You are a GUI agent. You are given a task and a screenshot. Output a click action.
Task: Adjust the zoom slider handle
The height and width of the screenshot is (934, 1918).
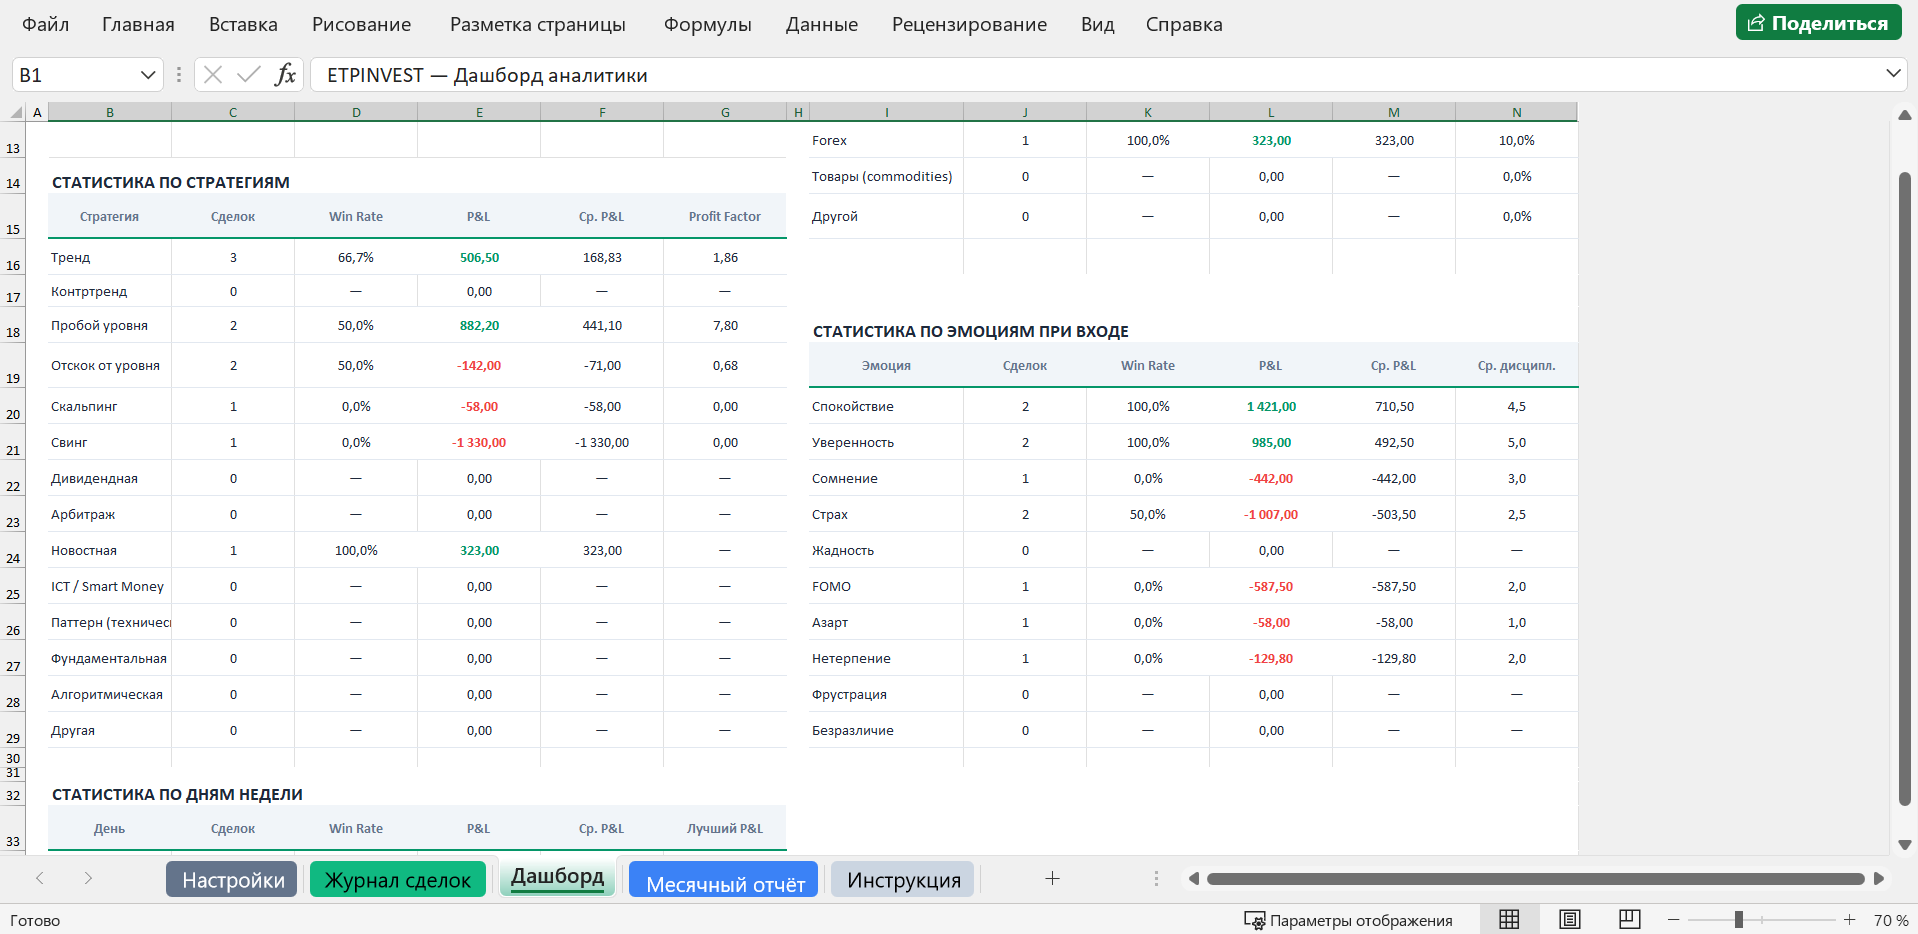pos(1739,920)
